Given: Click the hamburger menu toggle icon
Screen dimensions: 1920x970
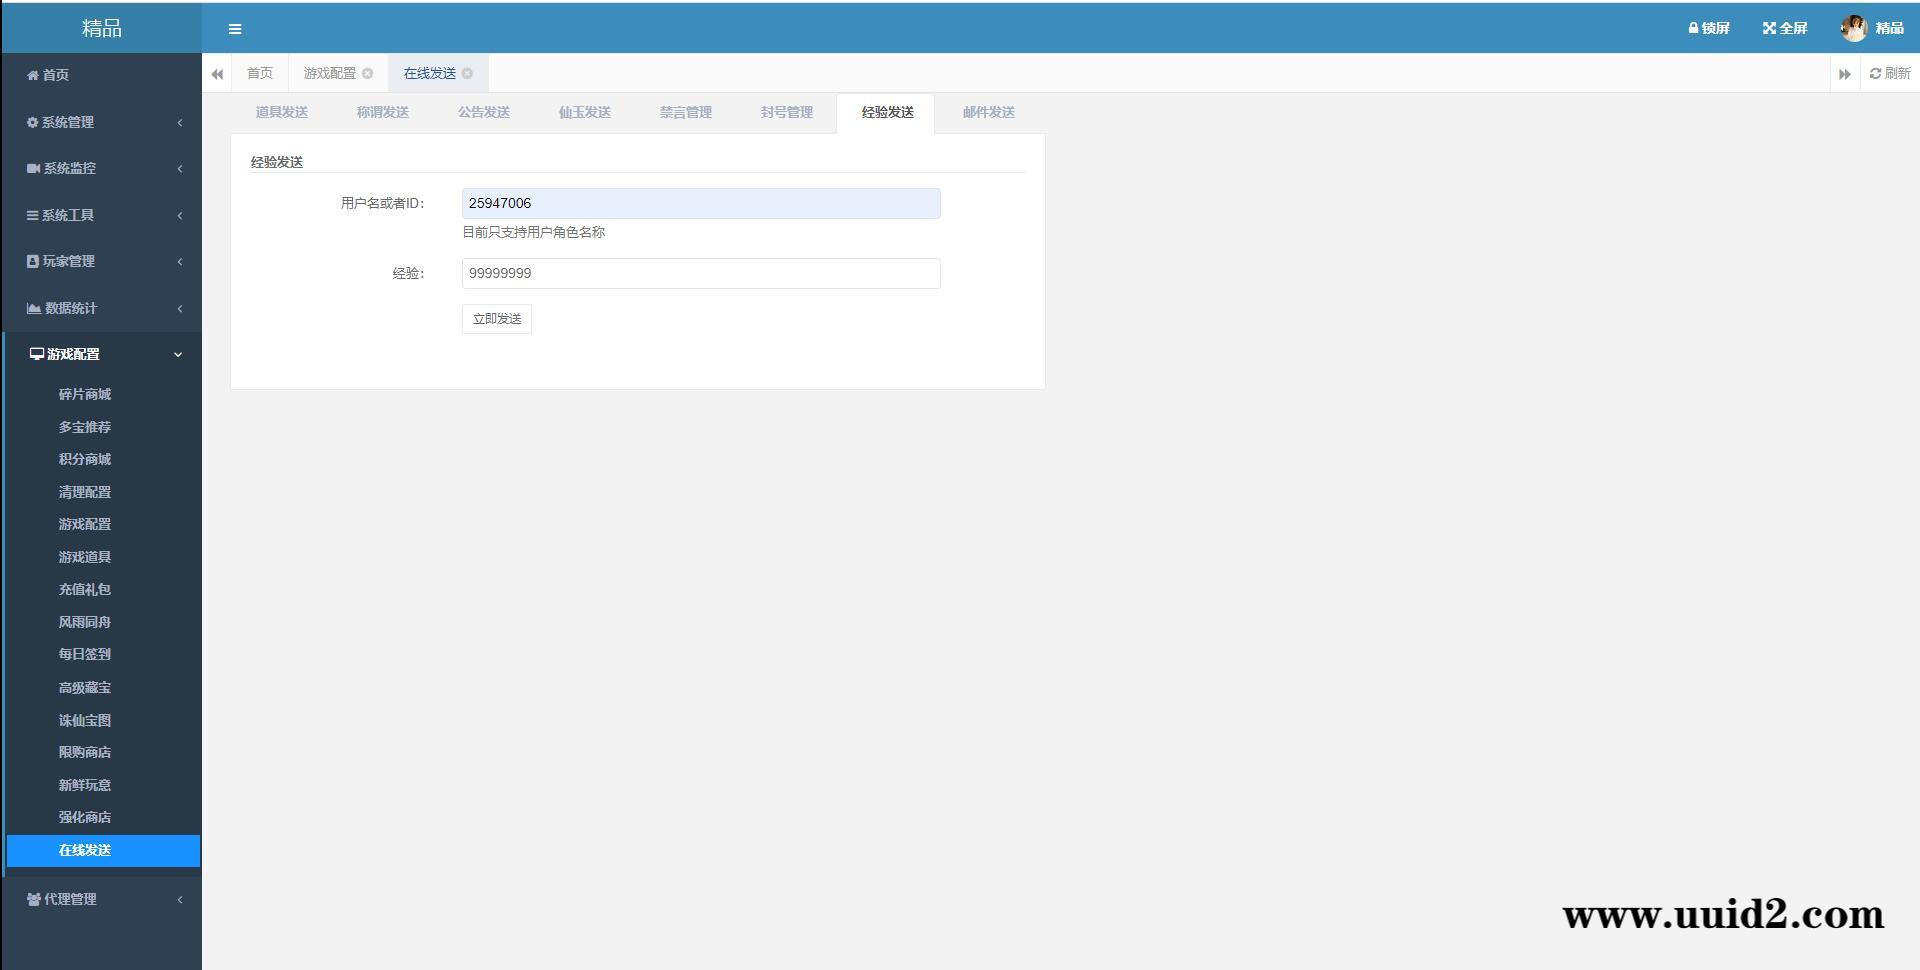Looking at the screenshot, I should (x=235, y=29).
